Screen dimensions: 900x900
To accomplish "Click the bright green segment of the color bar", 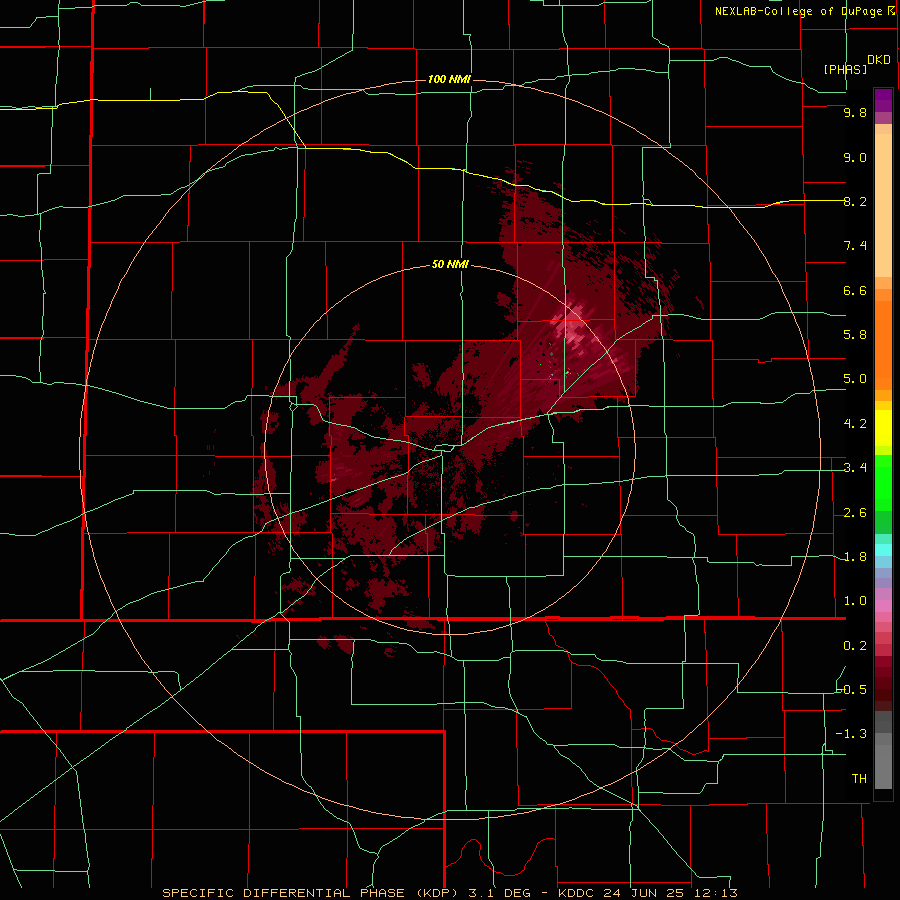I will 883,483.
